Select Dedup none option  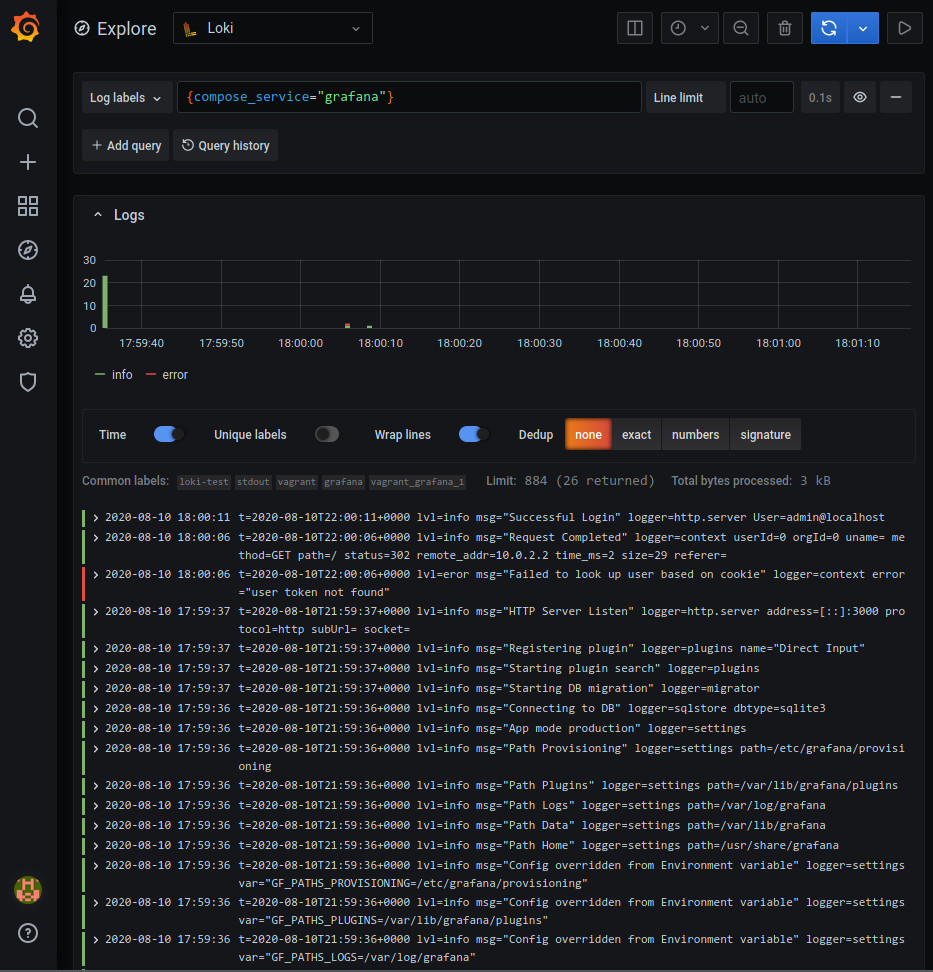pos(588,435)
